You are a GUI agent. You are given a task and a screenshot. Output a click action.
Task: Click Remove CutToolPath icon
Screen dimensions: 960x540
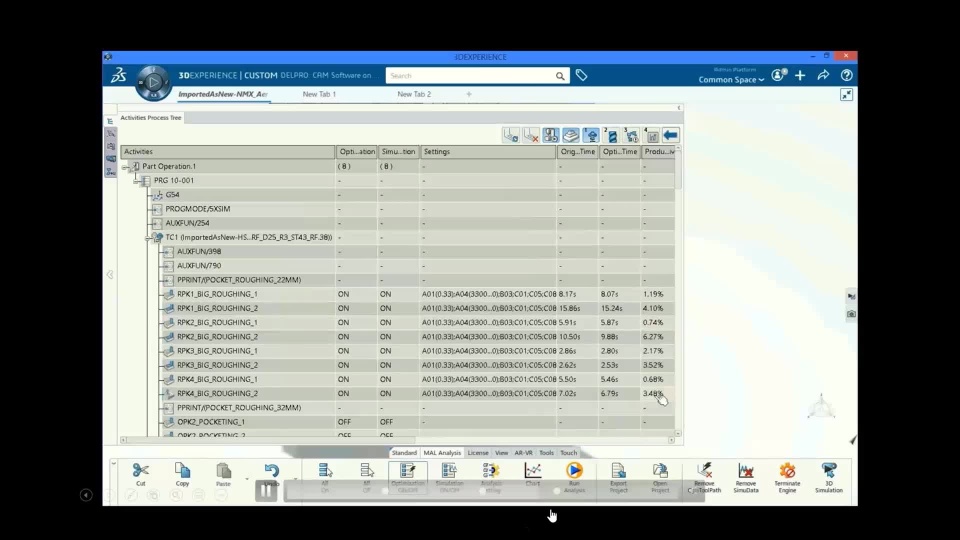[x=704, y=470]
